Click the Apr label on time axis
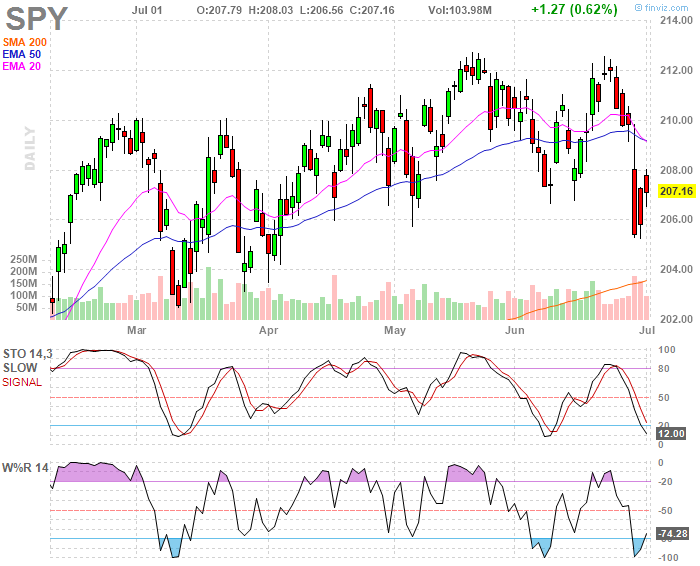The width and height of the screenshot is (700, 566). tap(269, 330)
